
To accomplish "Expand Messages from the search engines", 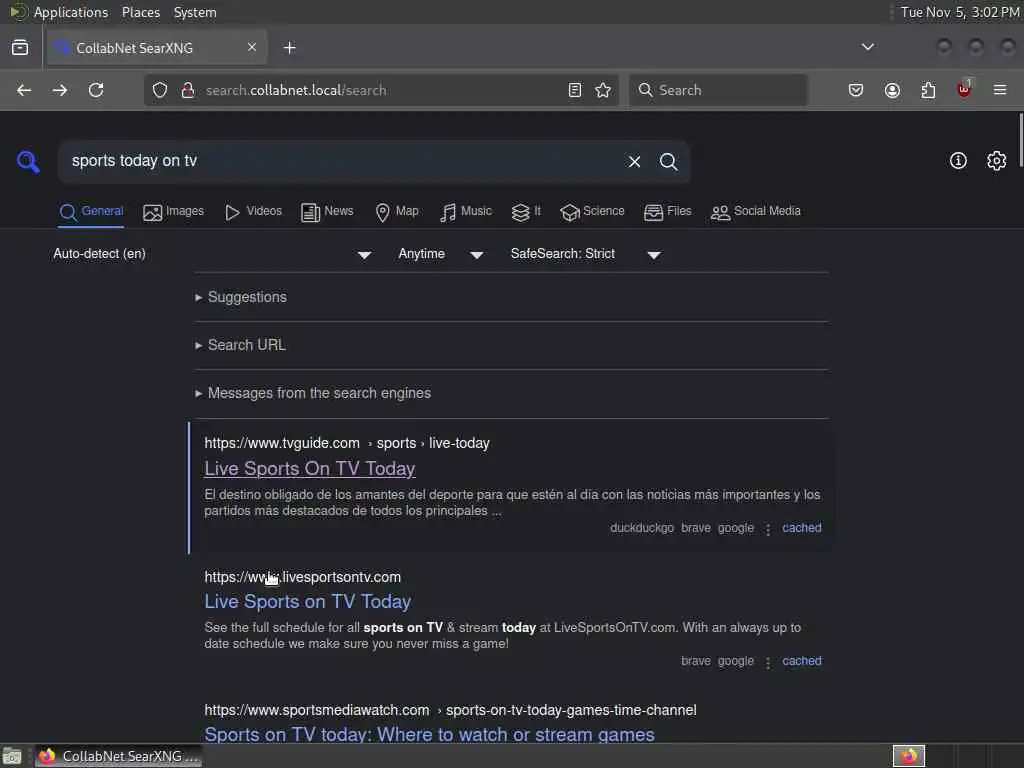I will [x=313, y=393].
